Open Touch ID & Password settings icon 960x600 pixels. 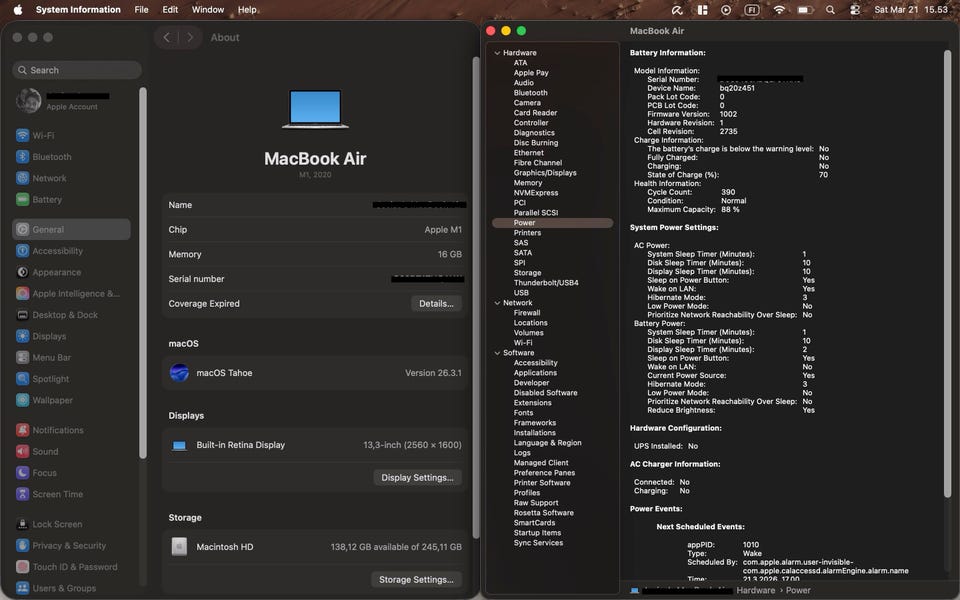pos(23,567)
